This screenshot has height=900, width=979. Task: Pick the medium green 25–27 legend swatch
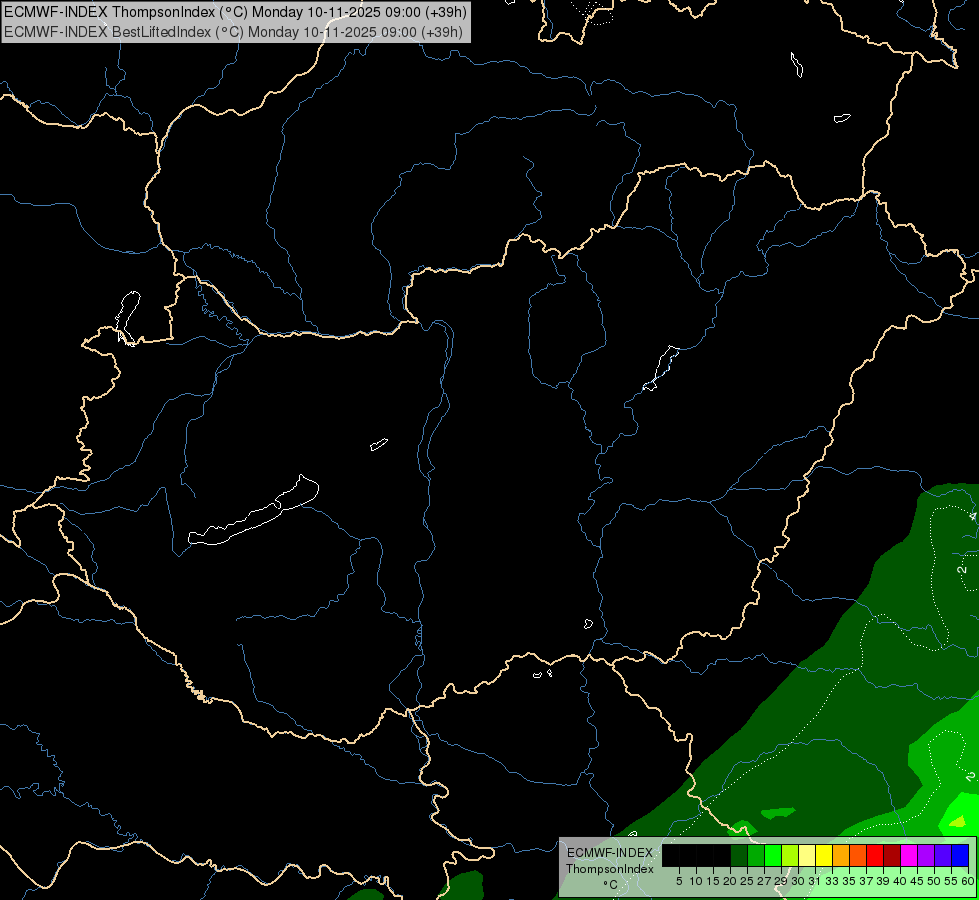point(755,855)
